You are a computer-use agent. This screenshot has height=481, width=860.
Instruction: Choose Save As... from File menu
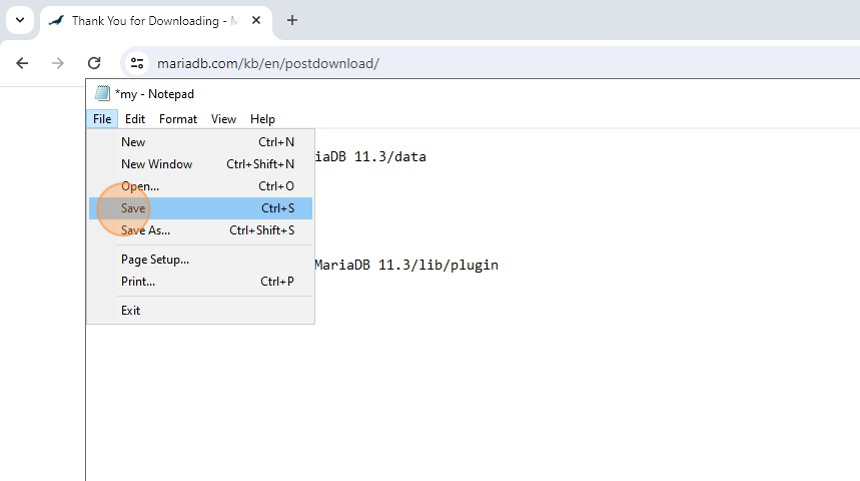point(201,230)
